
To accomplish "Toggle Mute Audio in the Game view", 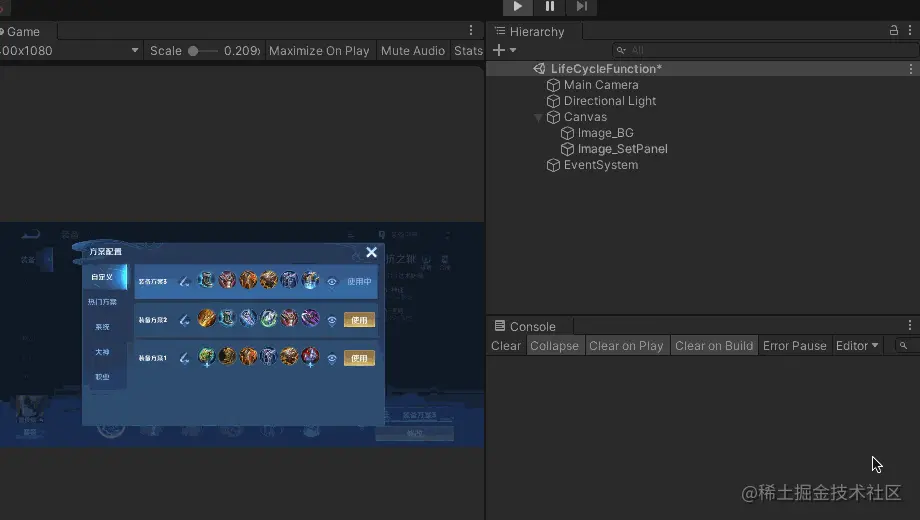I will (x=413, y=51).
